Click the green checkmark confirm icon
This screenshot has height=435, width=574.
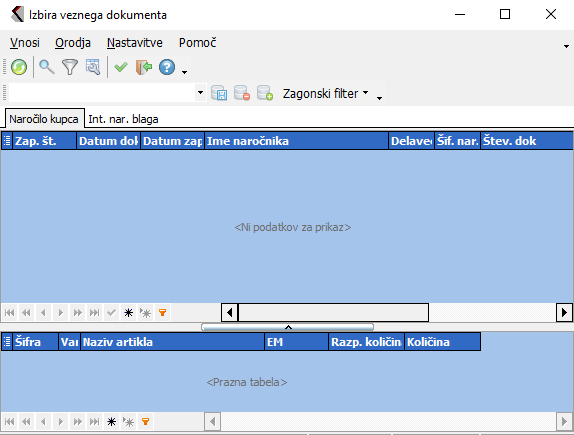pos(120,67)
